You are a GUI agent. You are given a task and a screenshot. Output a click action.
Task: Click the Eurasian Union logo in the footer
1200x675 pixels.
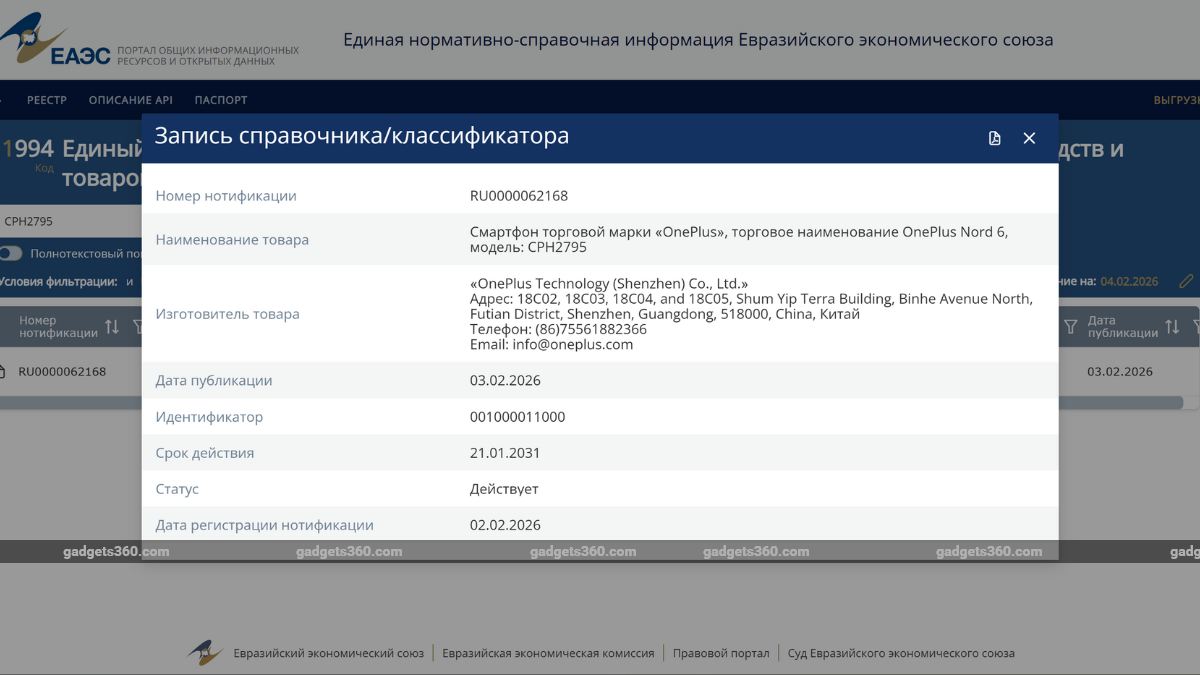pyautogui.click(x=205, y=652)
